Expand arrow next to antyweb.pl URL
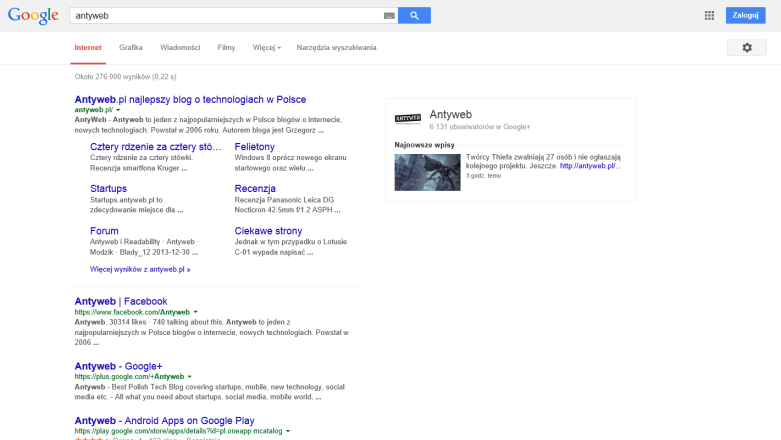Screen dimensions: 781x440 pos(118,110)
